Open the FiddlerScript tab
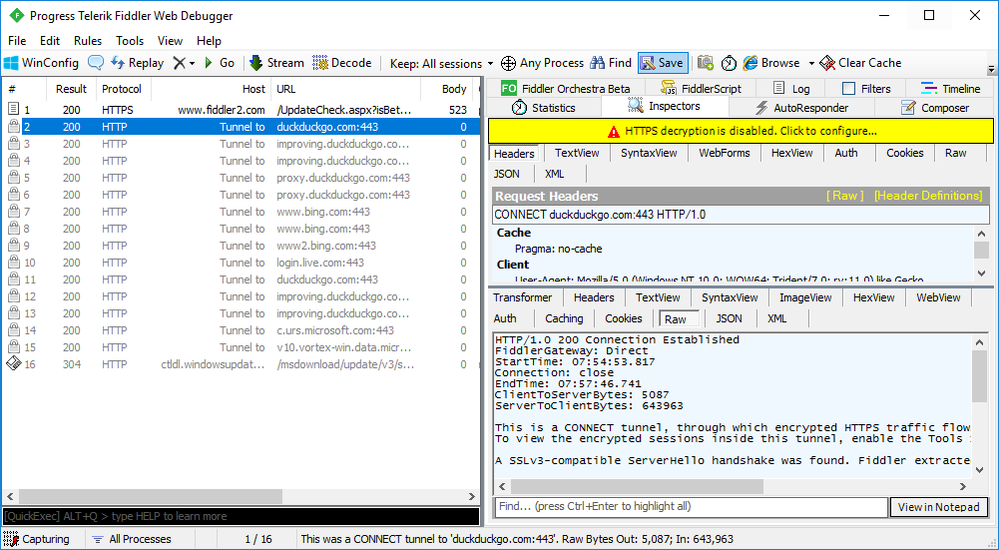999x550 pixels. [x=701, y=89]
